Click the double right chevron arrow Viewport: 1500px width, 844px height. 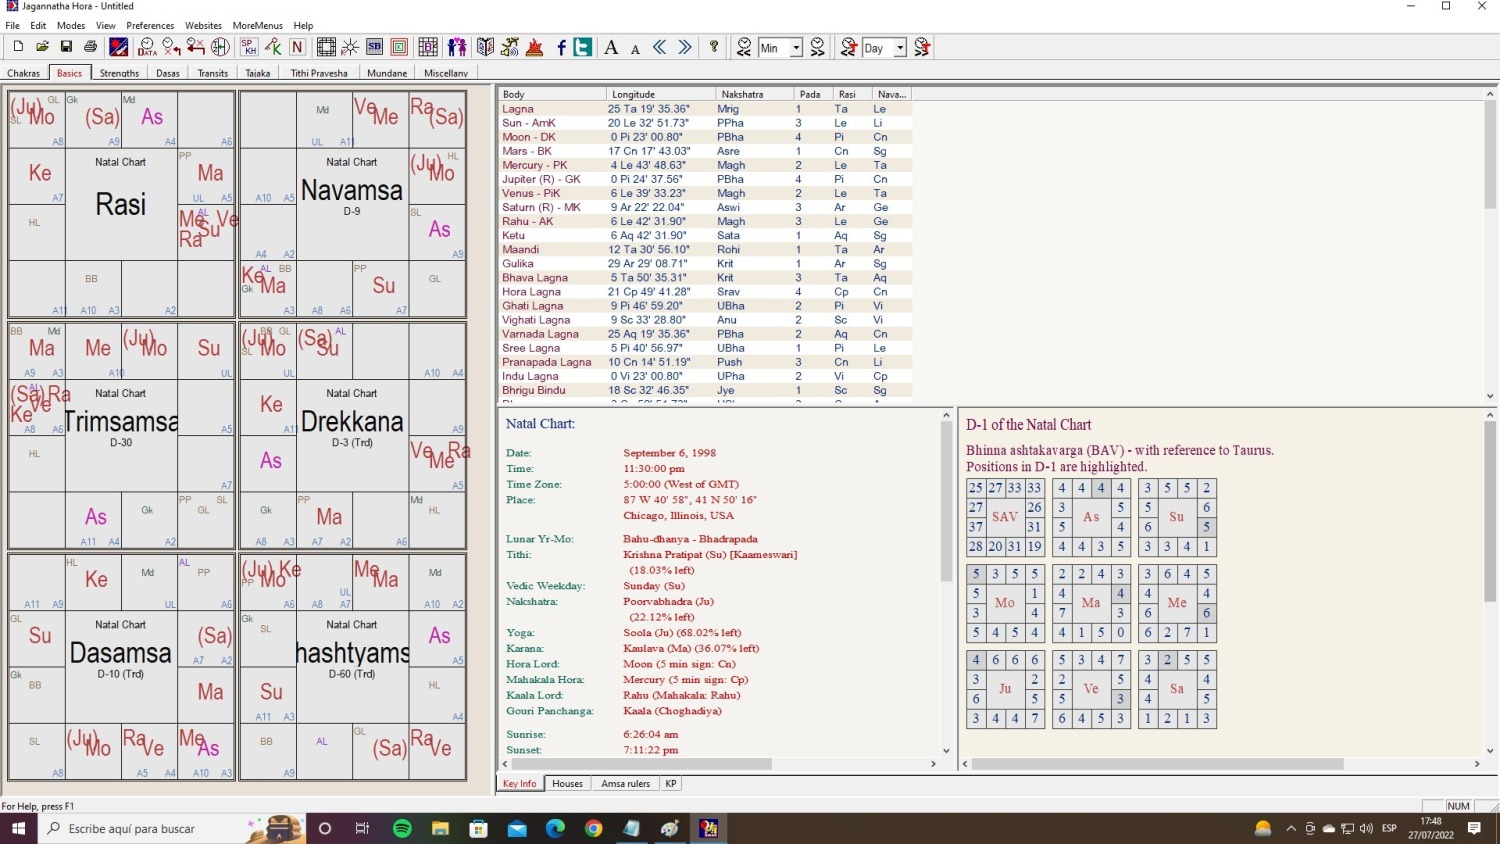pos(685,47)
